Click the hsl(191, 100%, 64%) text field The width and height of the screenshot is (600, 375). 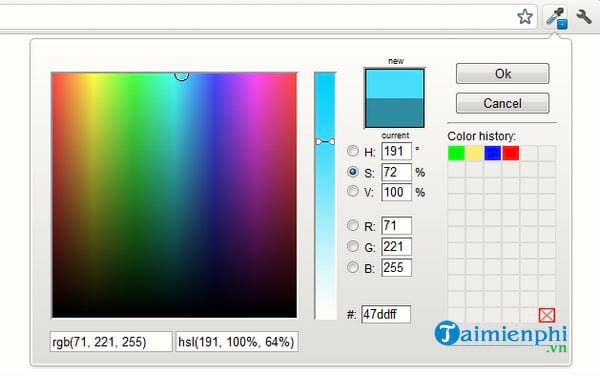(237, 341)
